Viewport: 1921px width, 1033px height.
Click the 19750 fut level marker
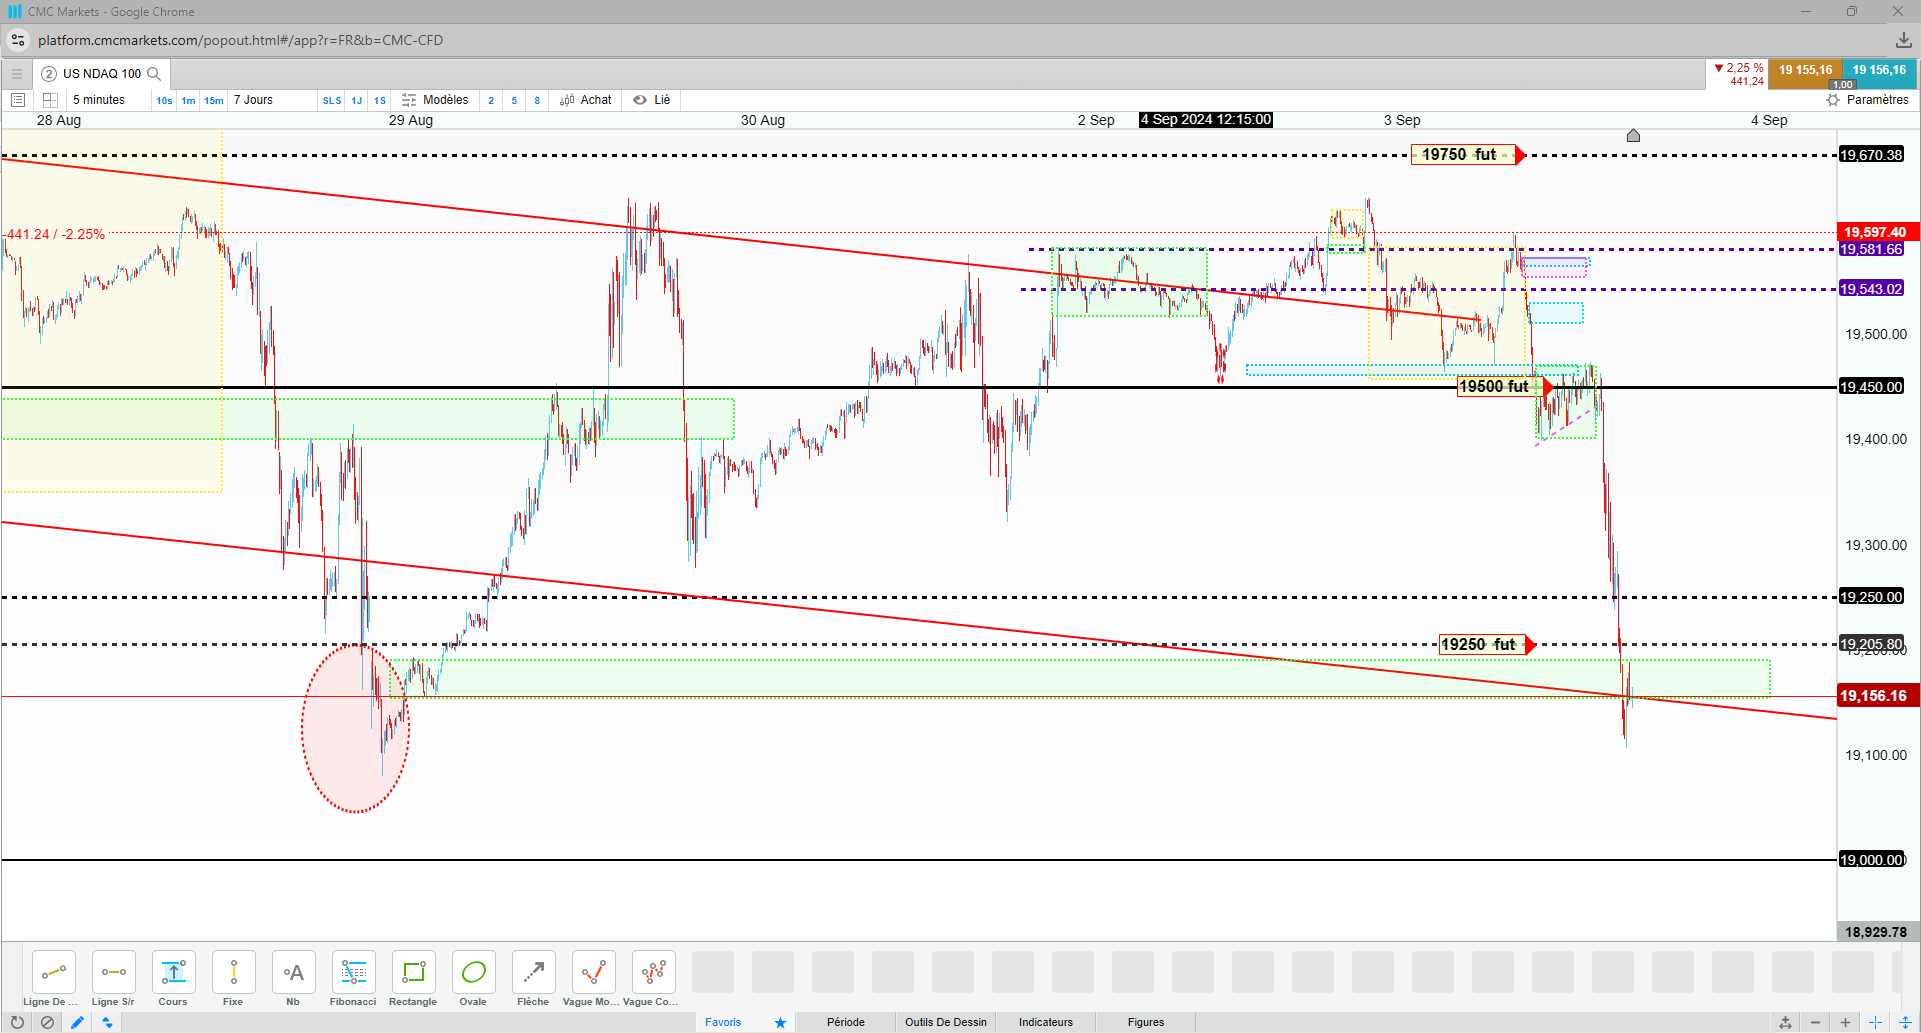pyautogui.click(x=1463, y=155)
